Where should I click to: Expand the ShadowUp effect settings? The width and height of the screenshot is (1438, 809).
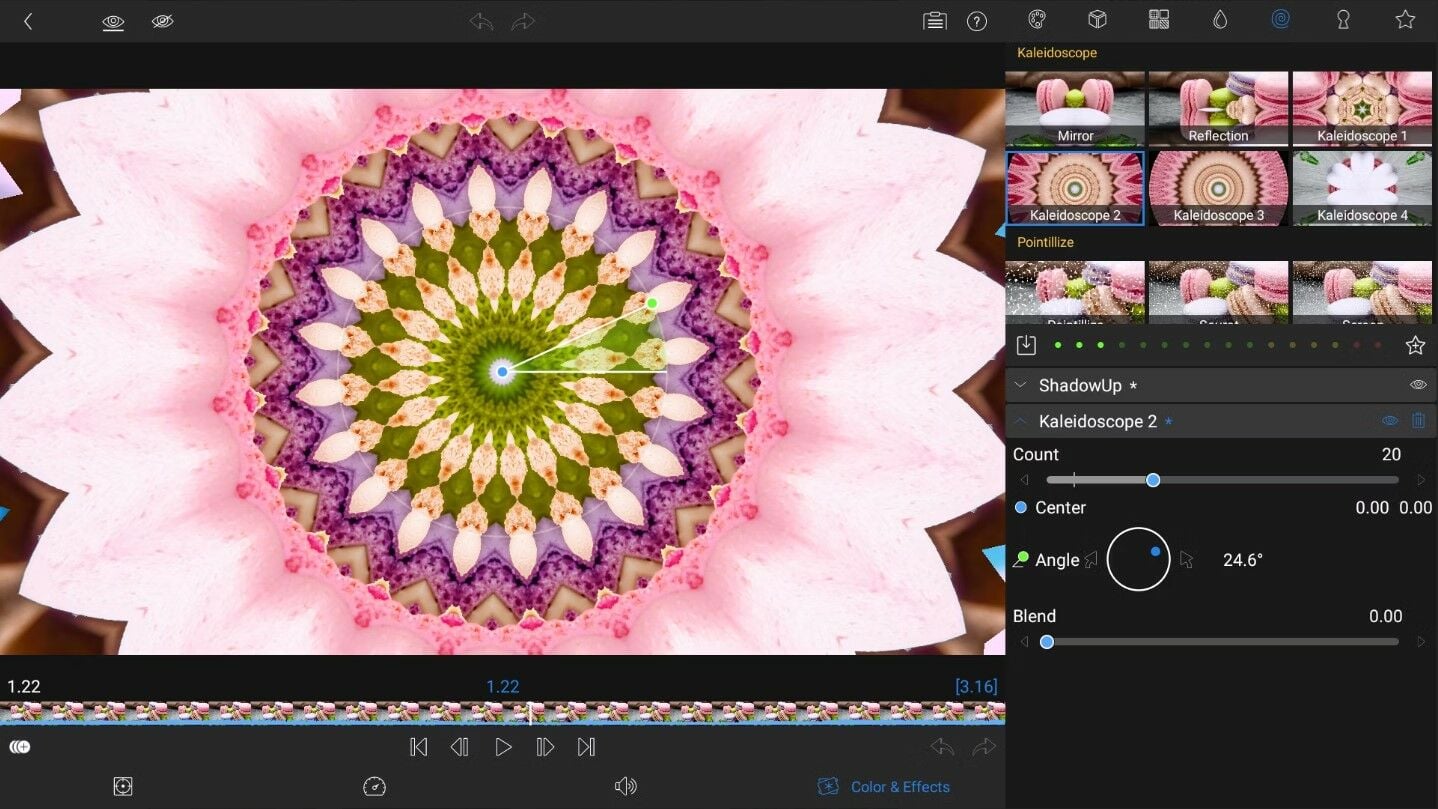[x=1021, y=385]
